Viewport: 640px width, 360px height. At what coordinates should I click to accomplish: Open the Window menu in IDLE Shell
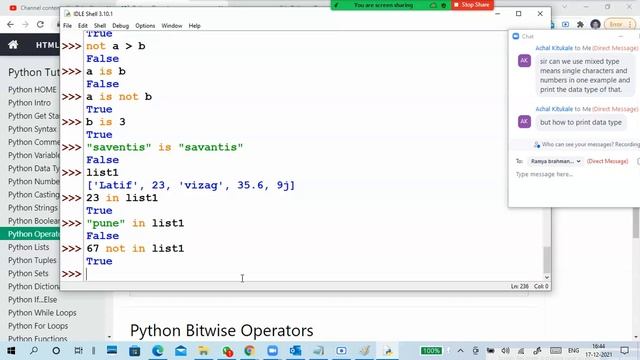(171, 26)
